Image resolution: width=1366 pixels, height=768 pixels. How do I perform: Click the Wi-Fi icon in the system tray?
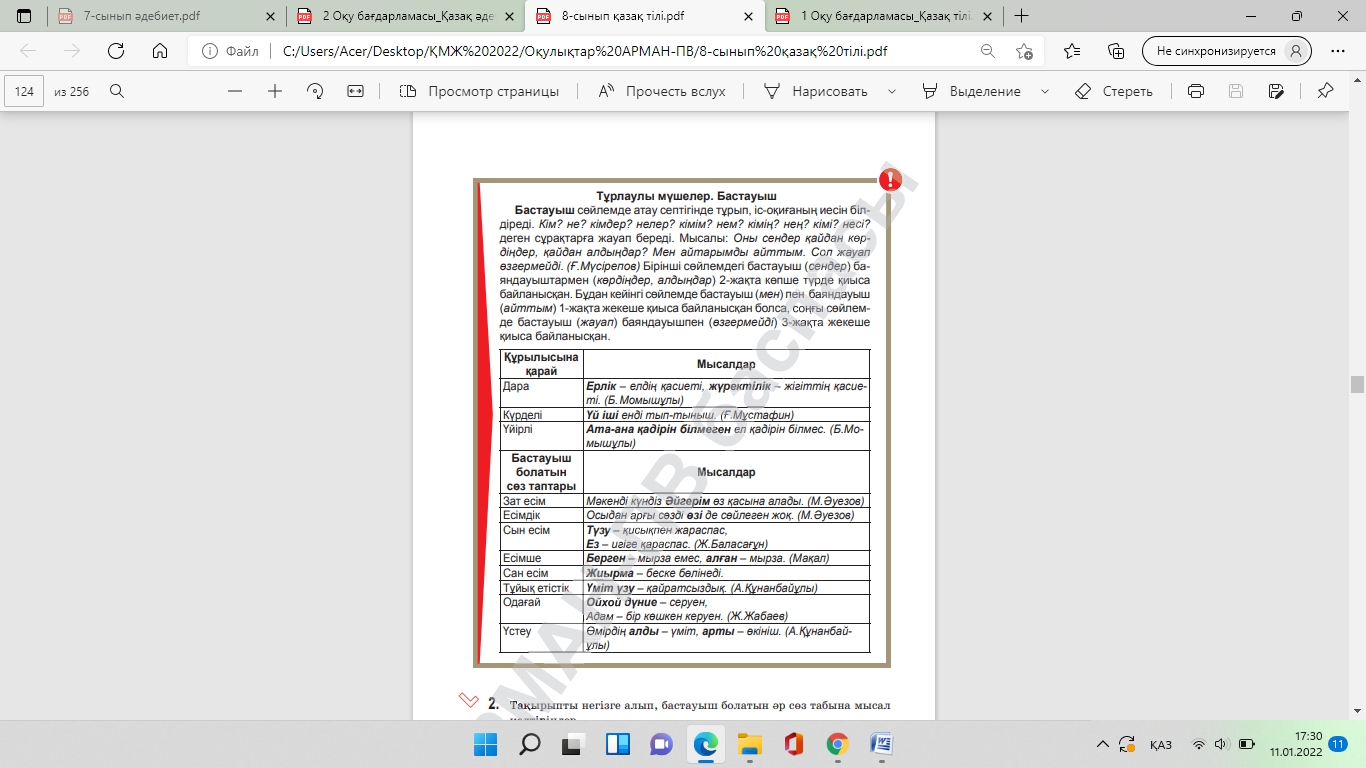point(1198,744)
